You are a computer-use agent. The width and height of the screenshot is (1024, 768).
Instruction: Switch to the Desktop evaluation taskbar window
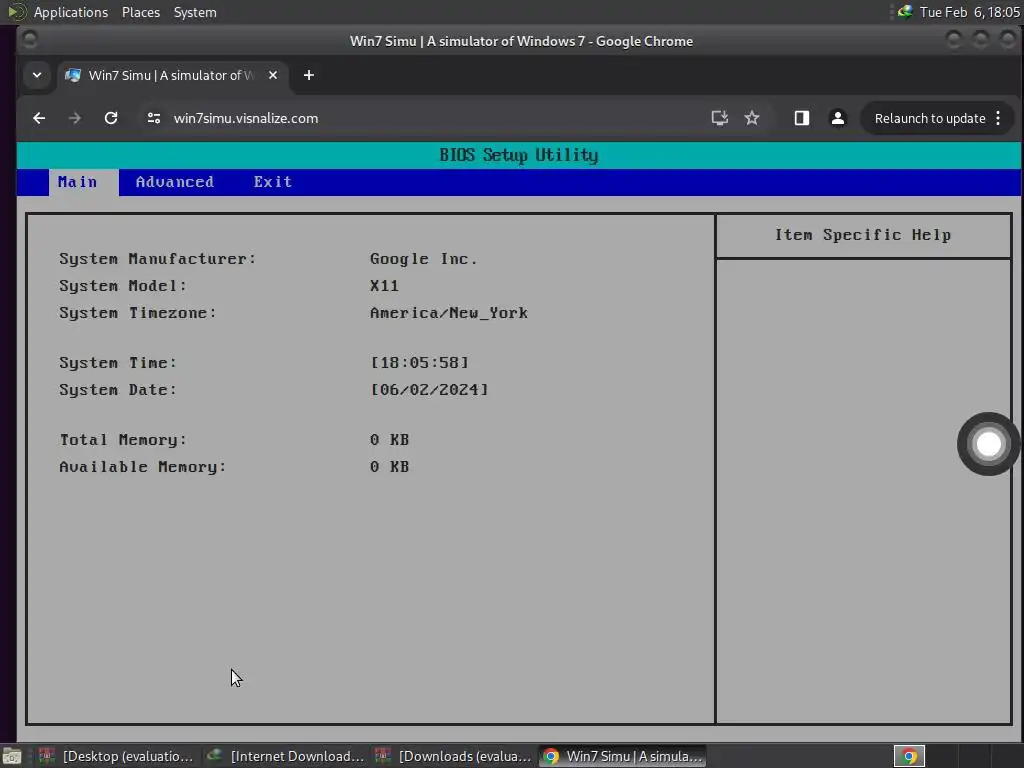[x=116, y=756]
